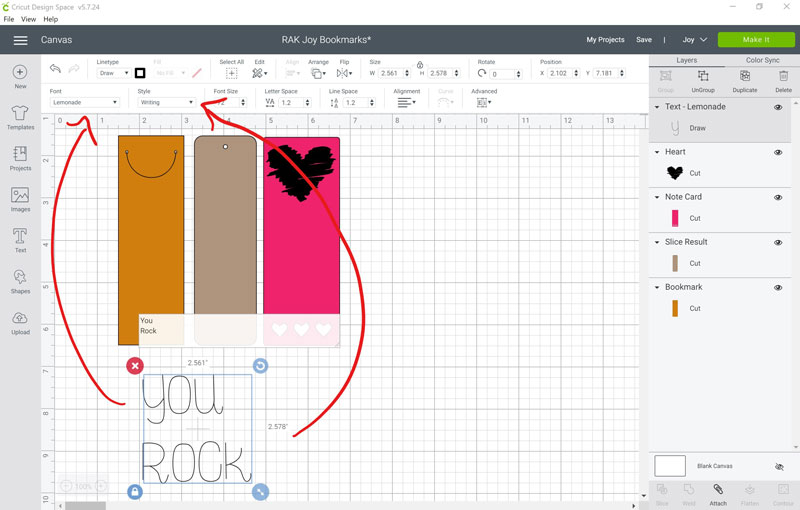Open the Style Writing dropdown
Screen dimensions: 800x510
(x=166, y=103)
